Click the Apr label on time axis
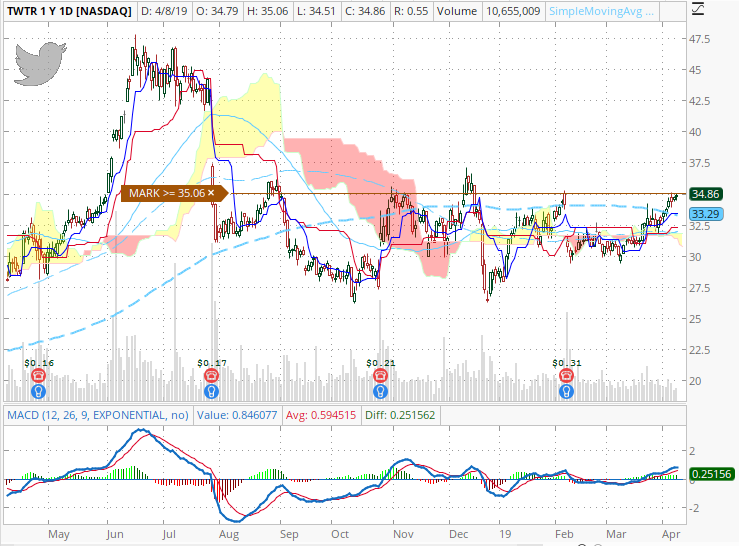Viewport: 739px width, 546px height. coord(671,534)
